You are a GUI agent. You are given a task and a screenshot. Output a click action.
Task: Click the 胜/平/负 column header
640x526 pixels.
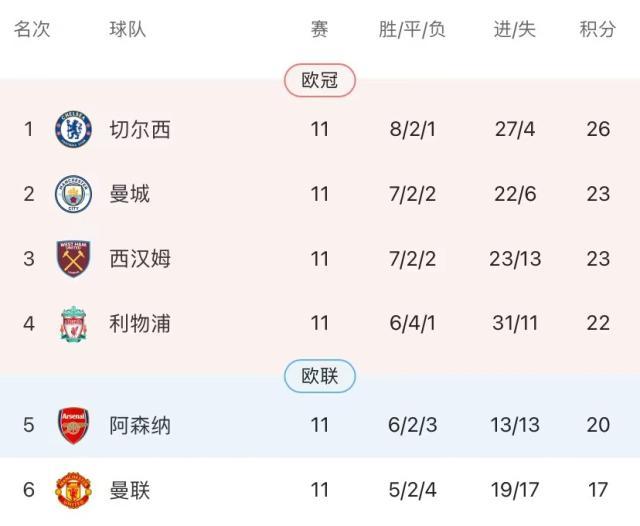(x=412, y=29)
